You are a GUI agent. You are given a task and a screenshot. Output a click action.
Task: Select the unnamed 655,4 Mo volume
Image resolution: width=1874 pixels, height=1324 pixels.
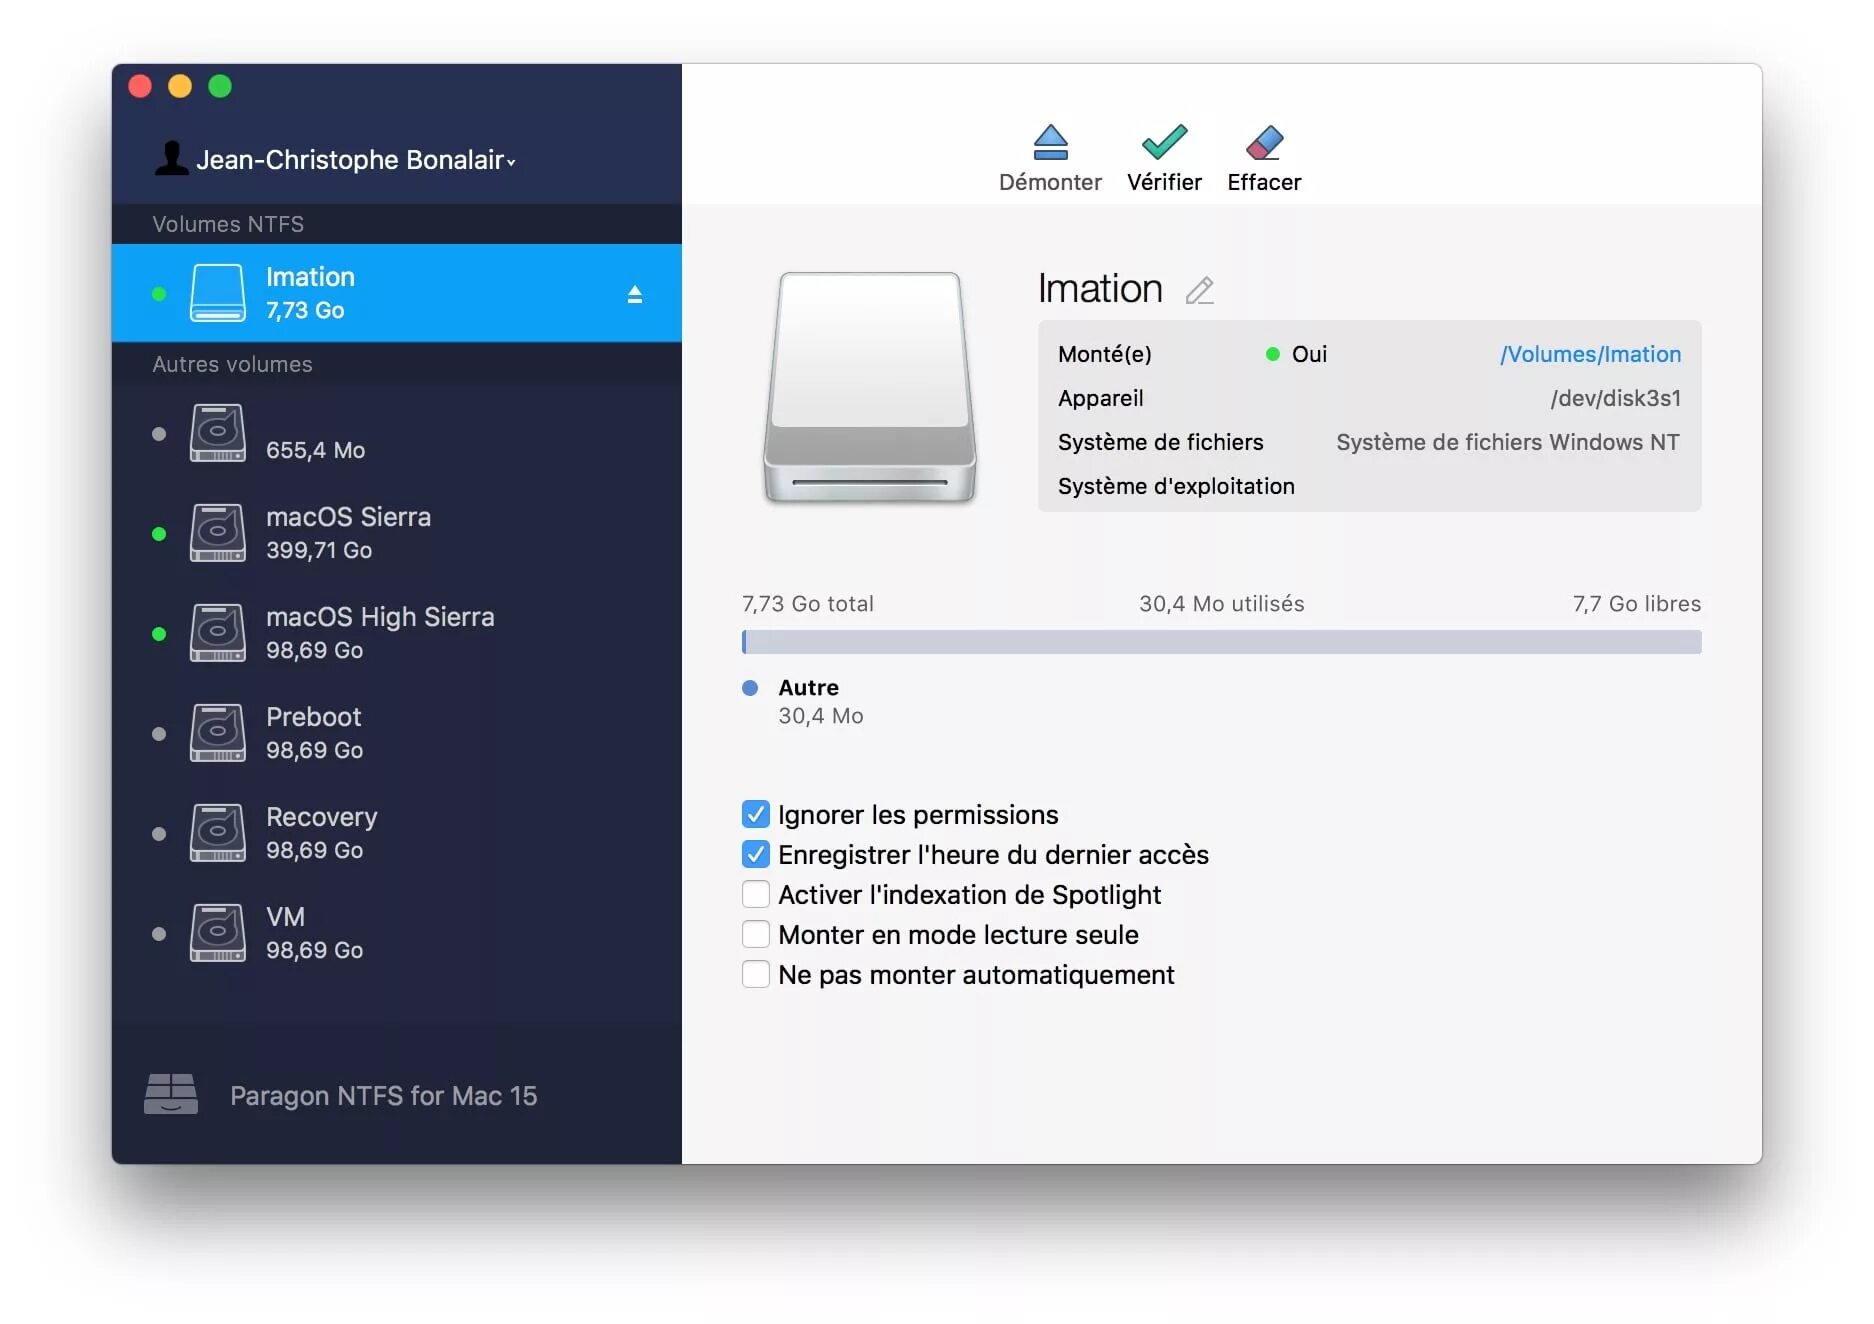coord(397,433)
